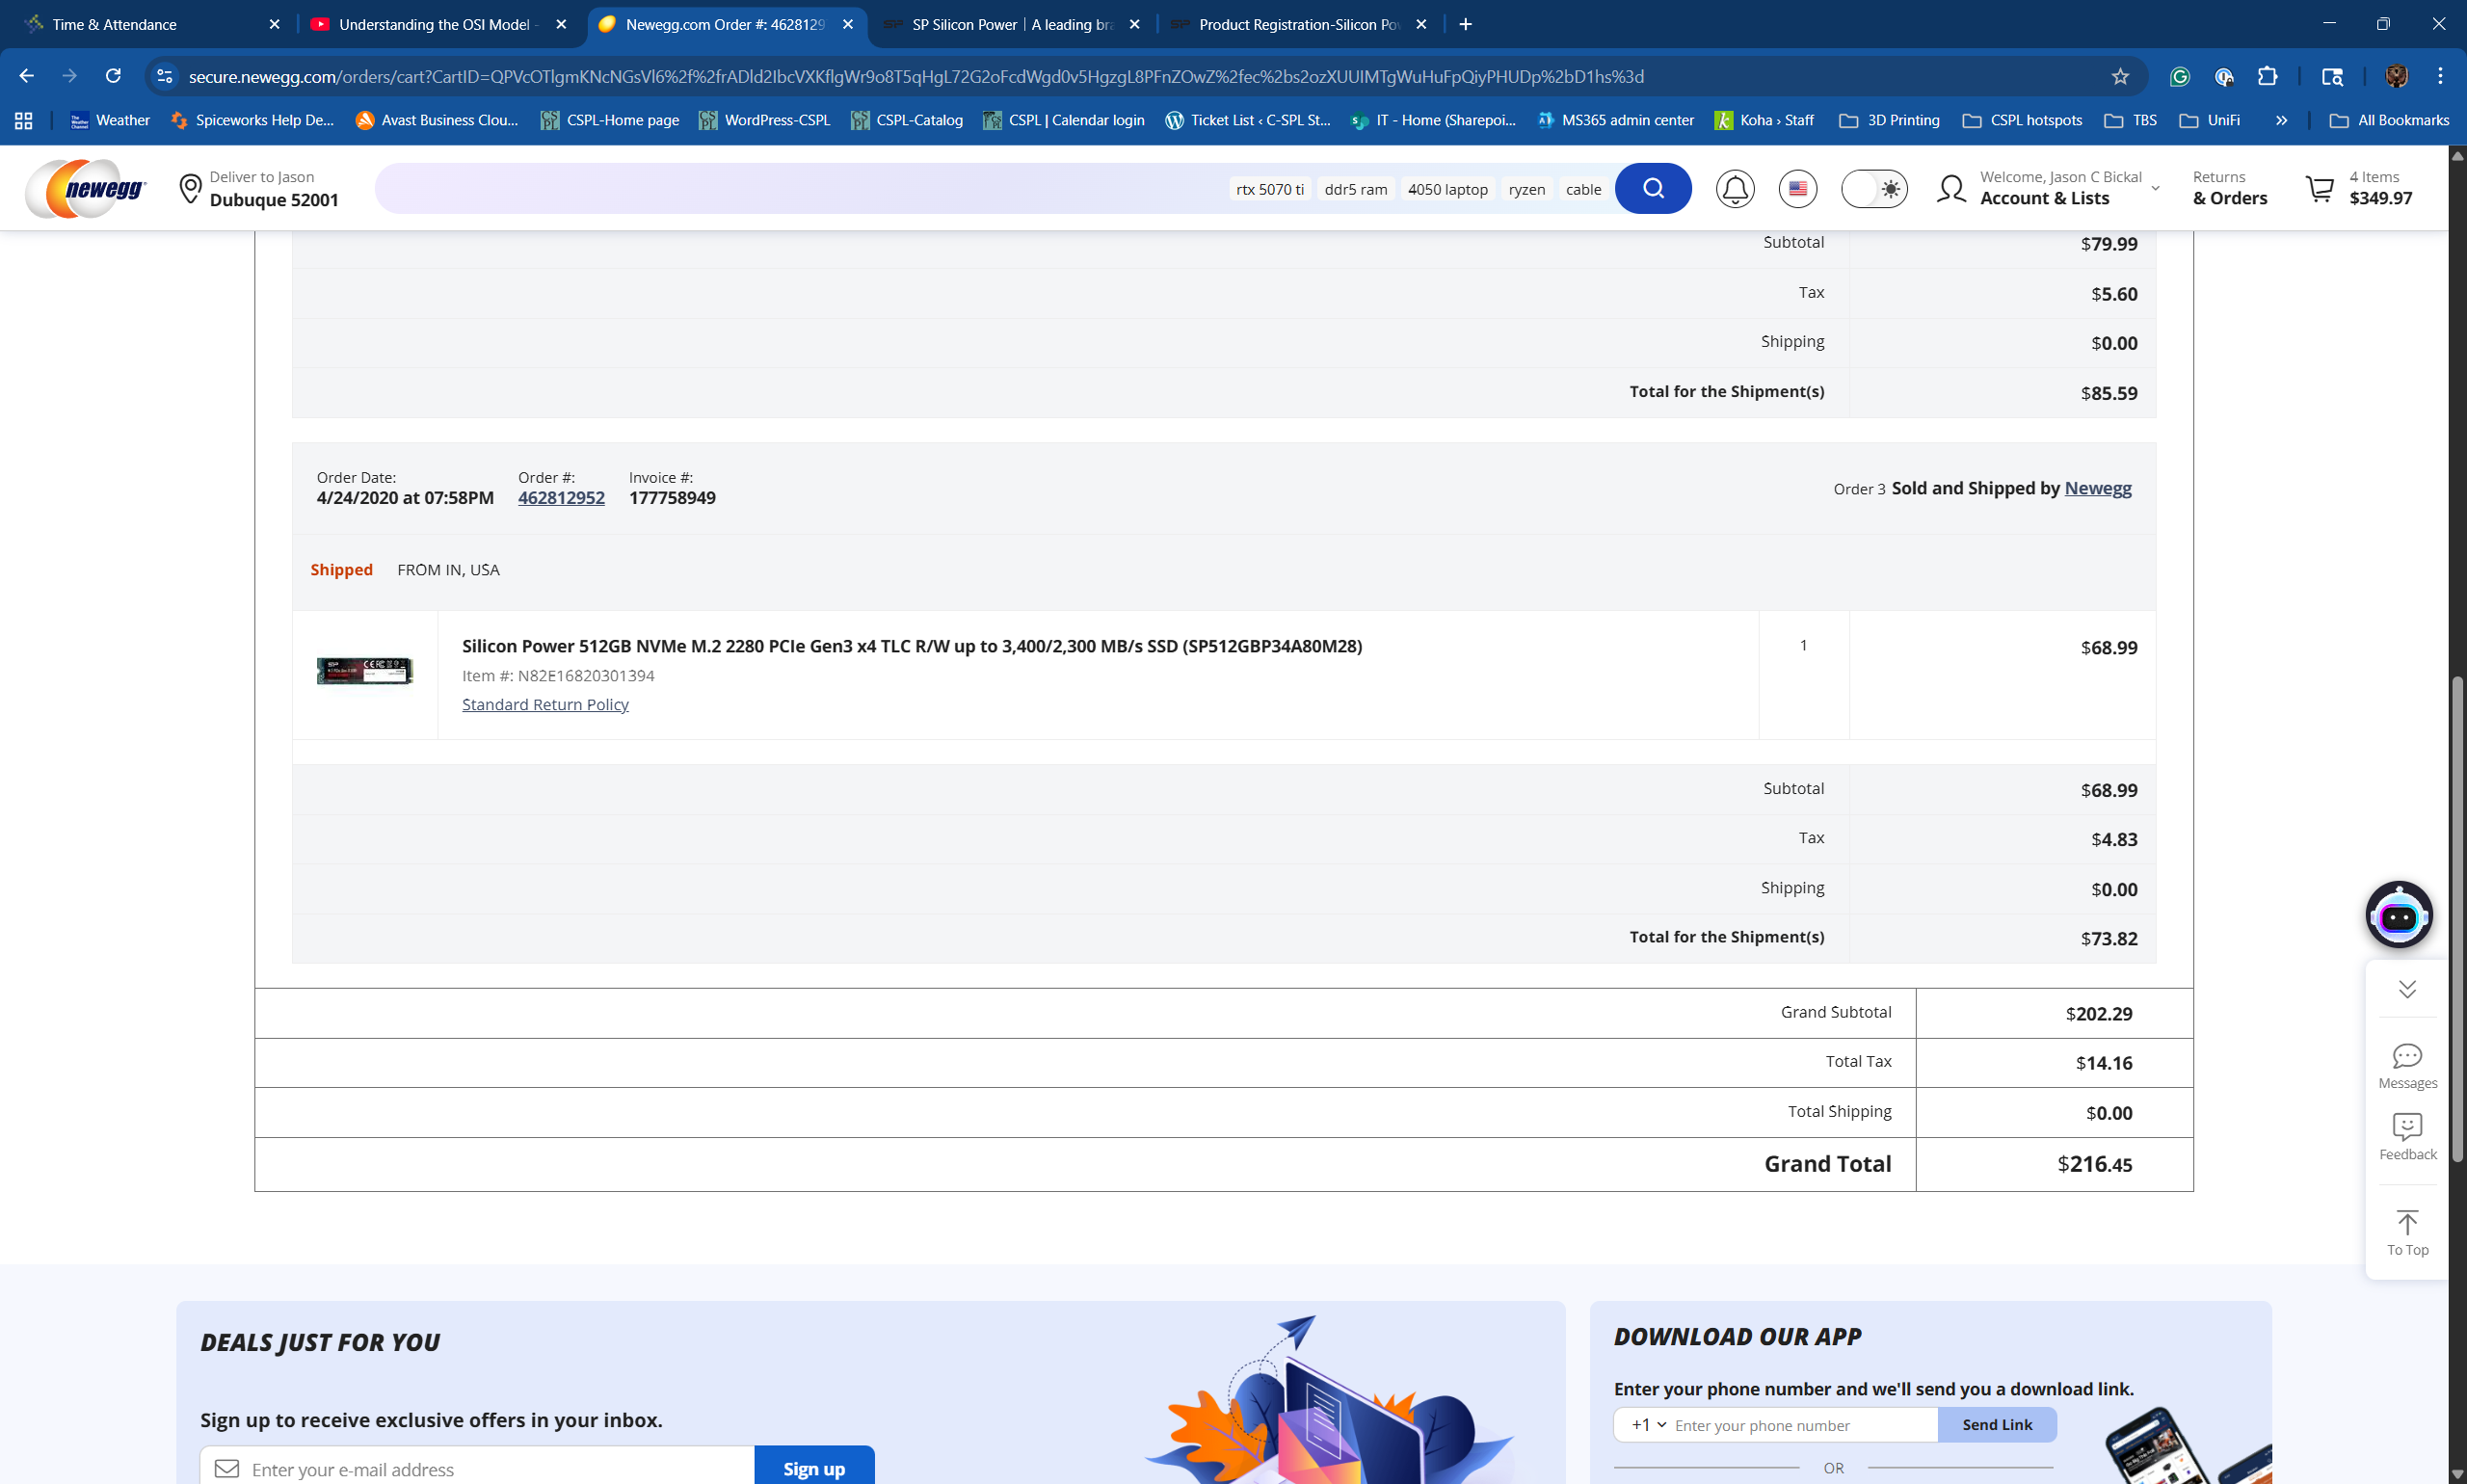Screen dimensions: 2467x1484
Task: Open the Newegg chat assistant robot icon
Action: [x=2398, y=914]
